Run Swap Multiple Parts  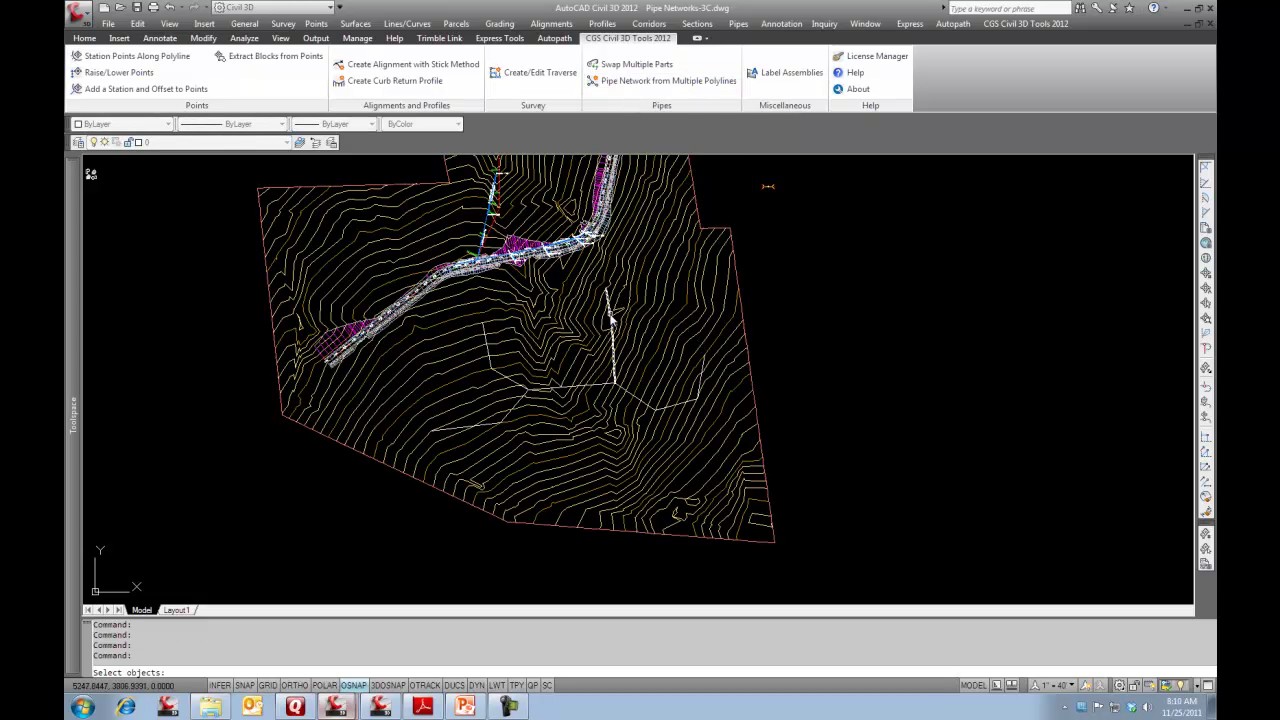[630, 64]
